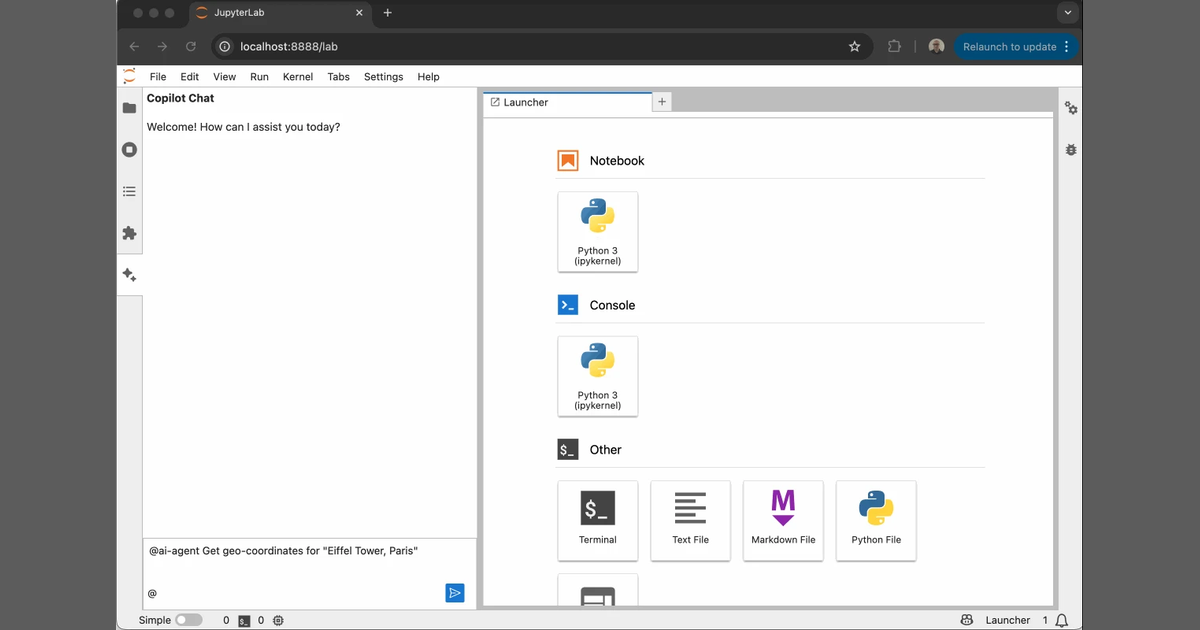Open the Debugger bug icon
The image size is (1200, 630).
point(1071,150)
